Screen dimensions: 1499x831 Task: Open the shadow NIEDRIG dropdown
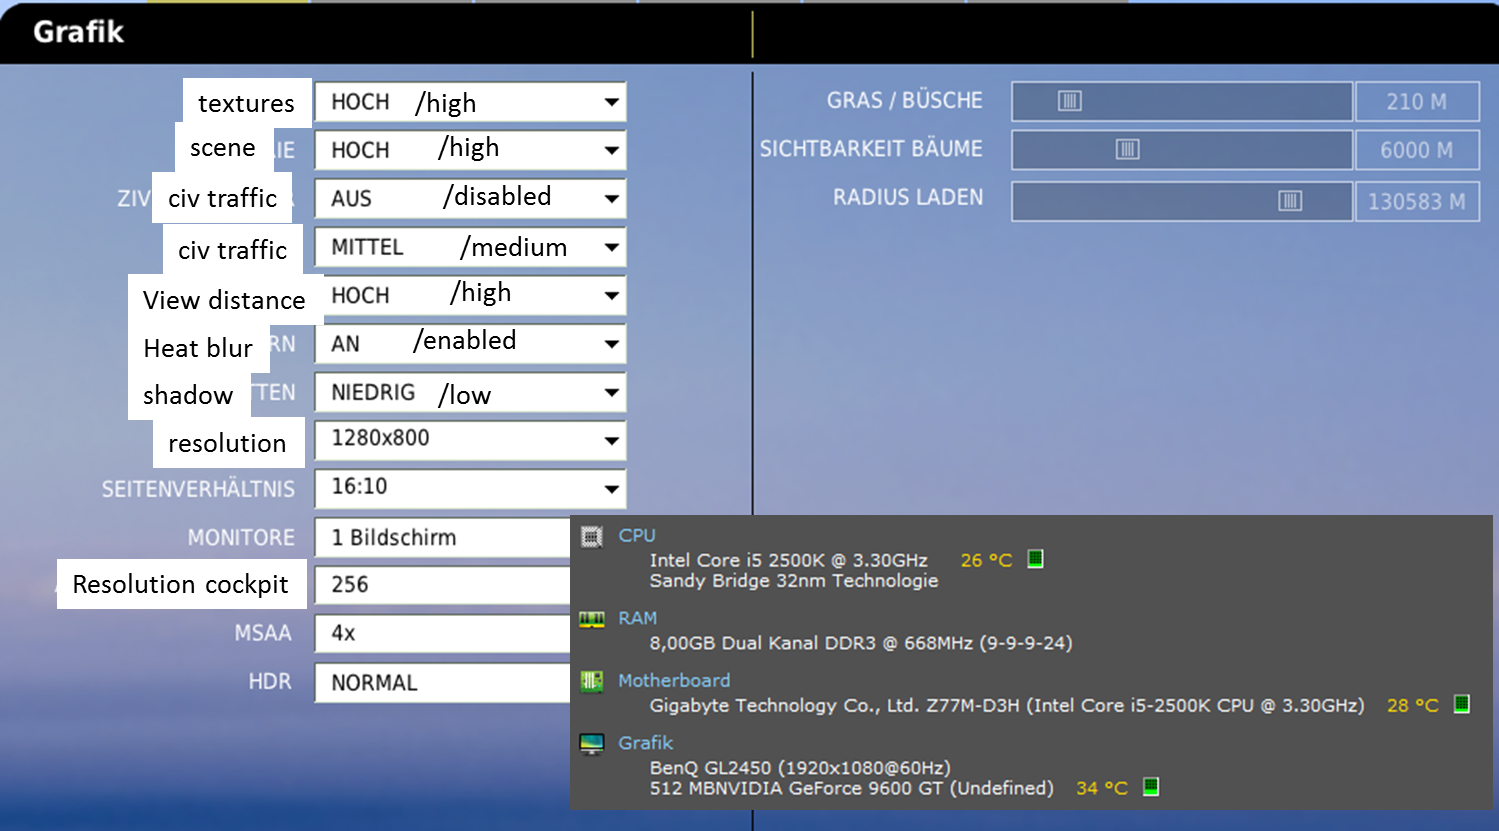[x=470, y=392]
